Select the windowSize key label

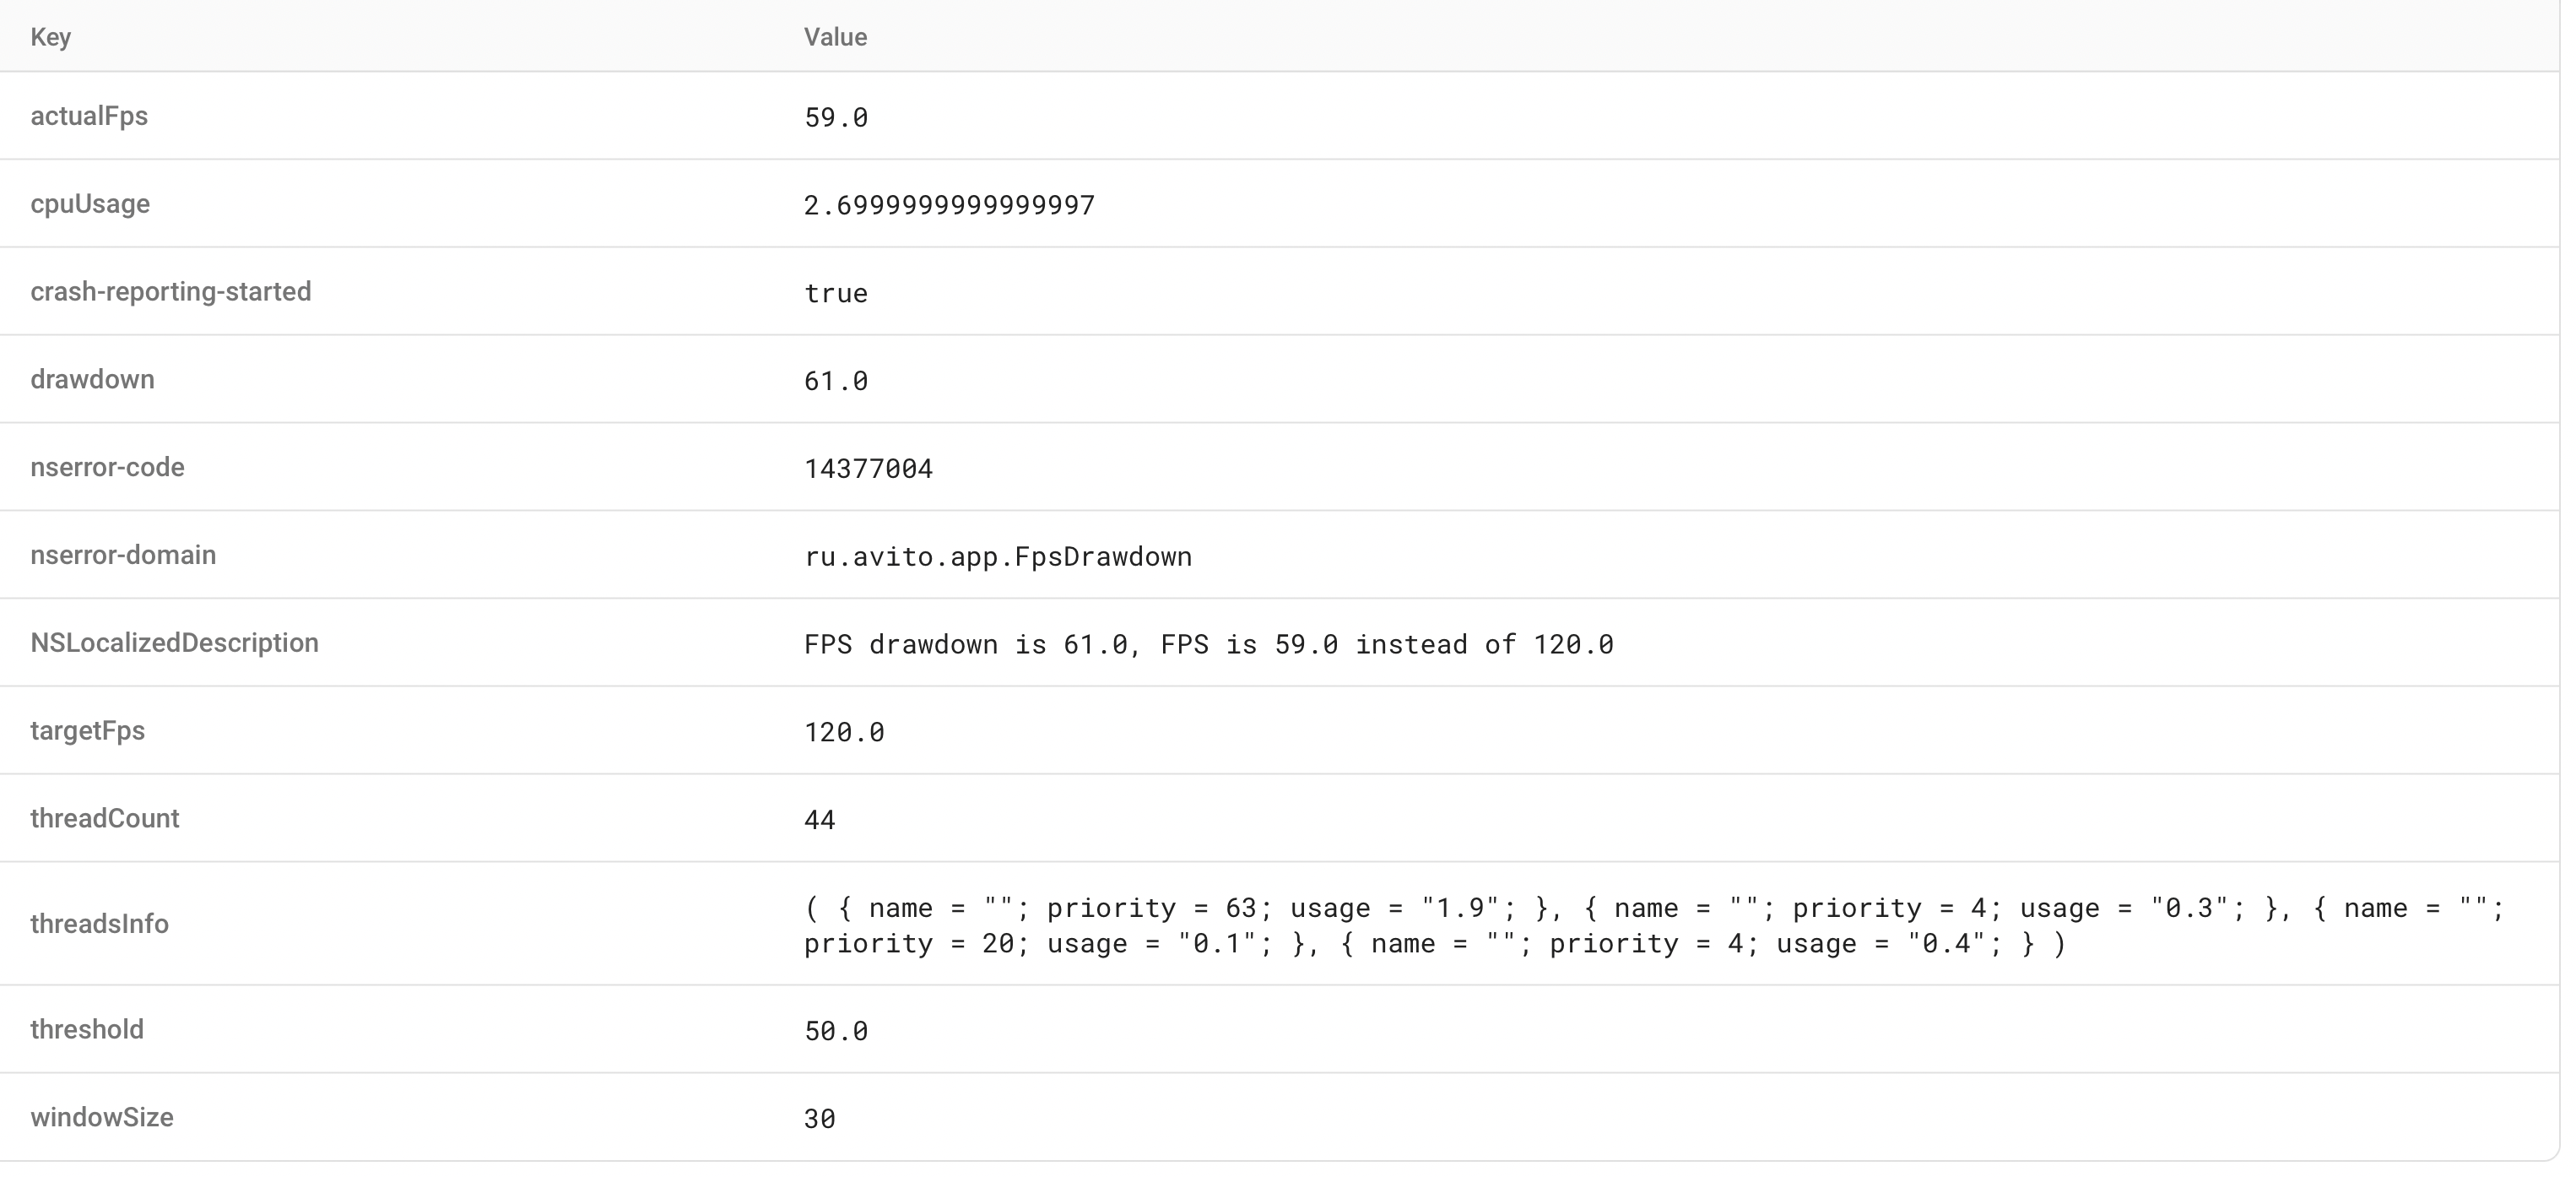102,1117
